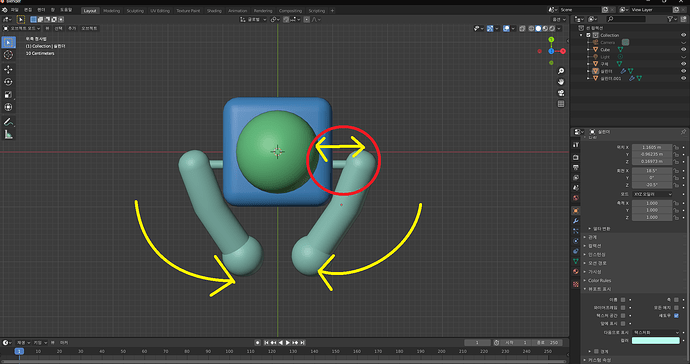The width and height of the screenshot is (690, 364).
Task: Enable the wireframe display checkbox
Action: coord(623,308)
